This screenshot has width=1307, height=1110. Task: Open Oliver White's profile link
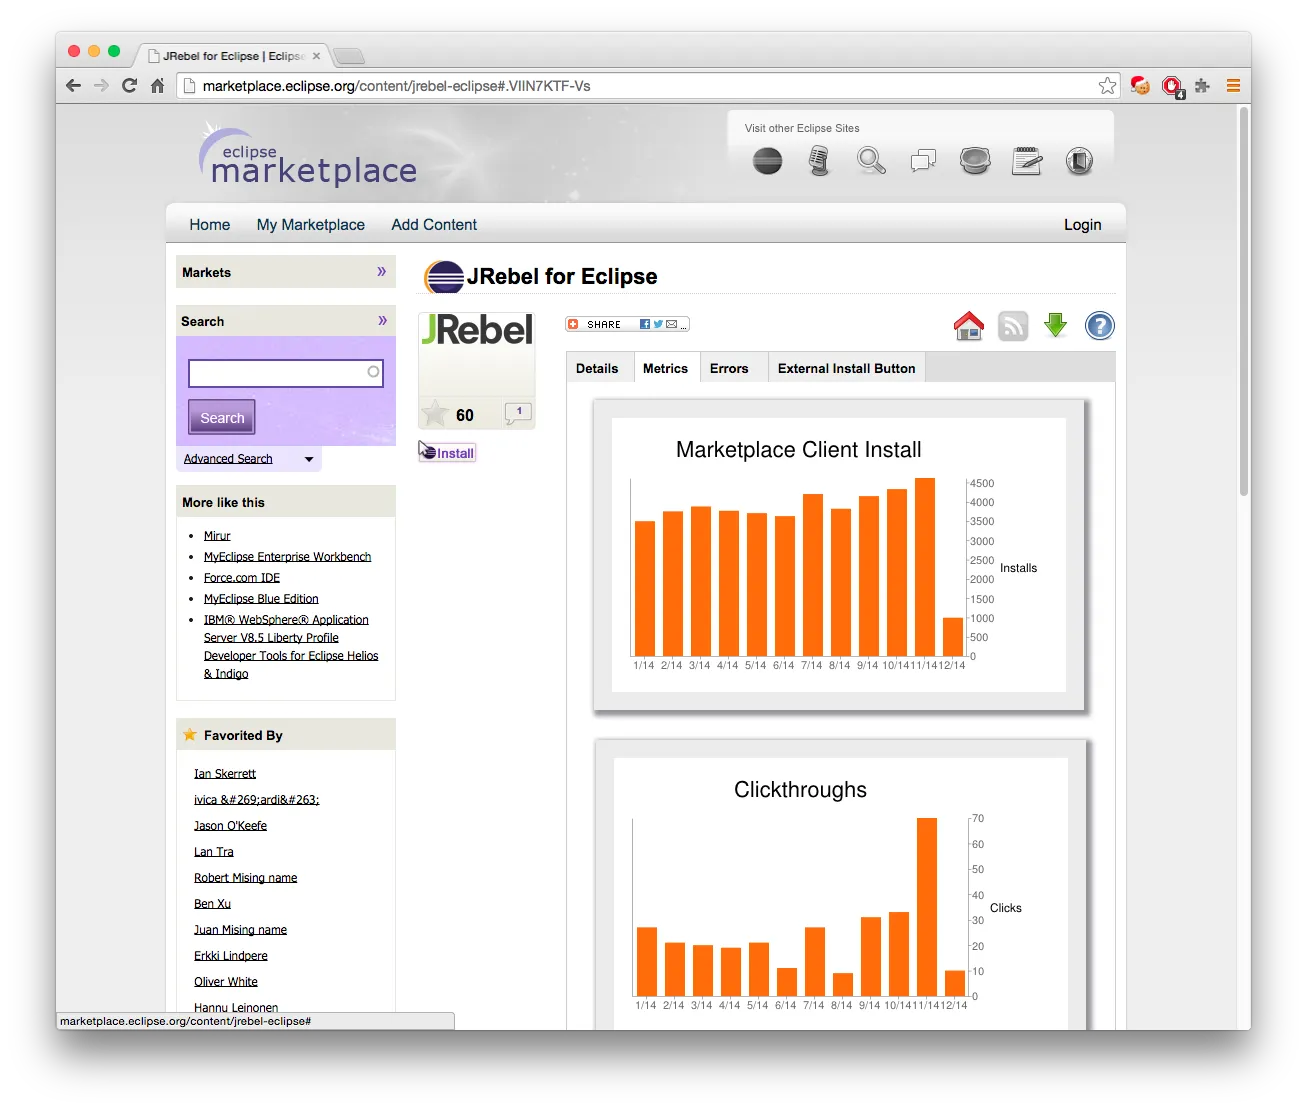[x=226, y=982]
